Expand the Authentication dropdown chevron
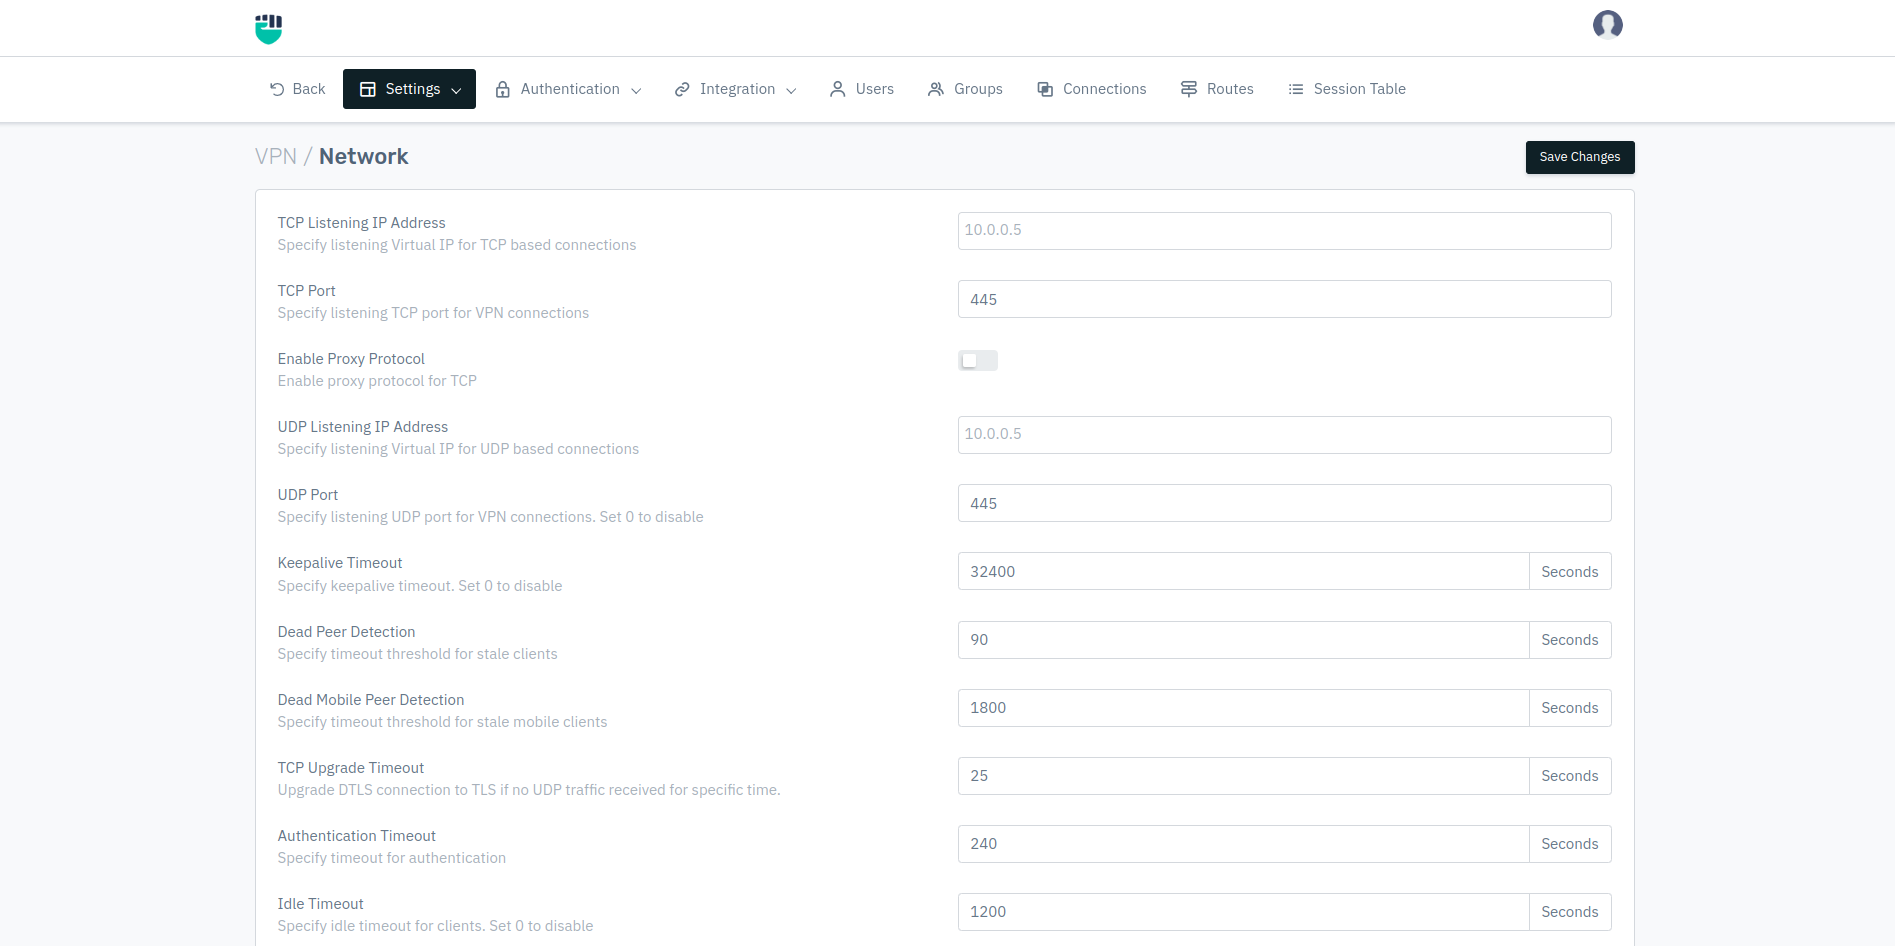The height and width of the screenshot is (946, 1895). 636,90
